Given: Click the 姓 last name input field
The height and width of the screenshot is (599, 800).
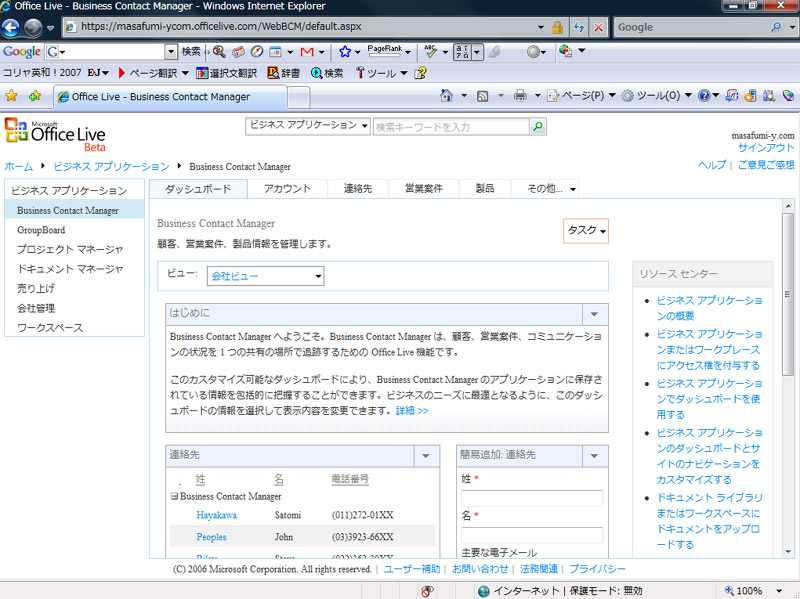Looking at the screenshot, I should [x=532, y=498].
